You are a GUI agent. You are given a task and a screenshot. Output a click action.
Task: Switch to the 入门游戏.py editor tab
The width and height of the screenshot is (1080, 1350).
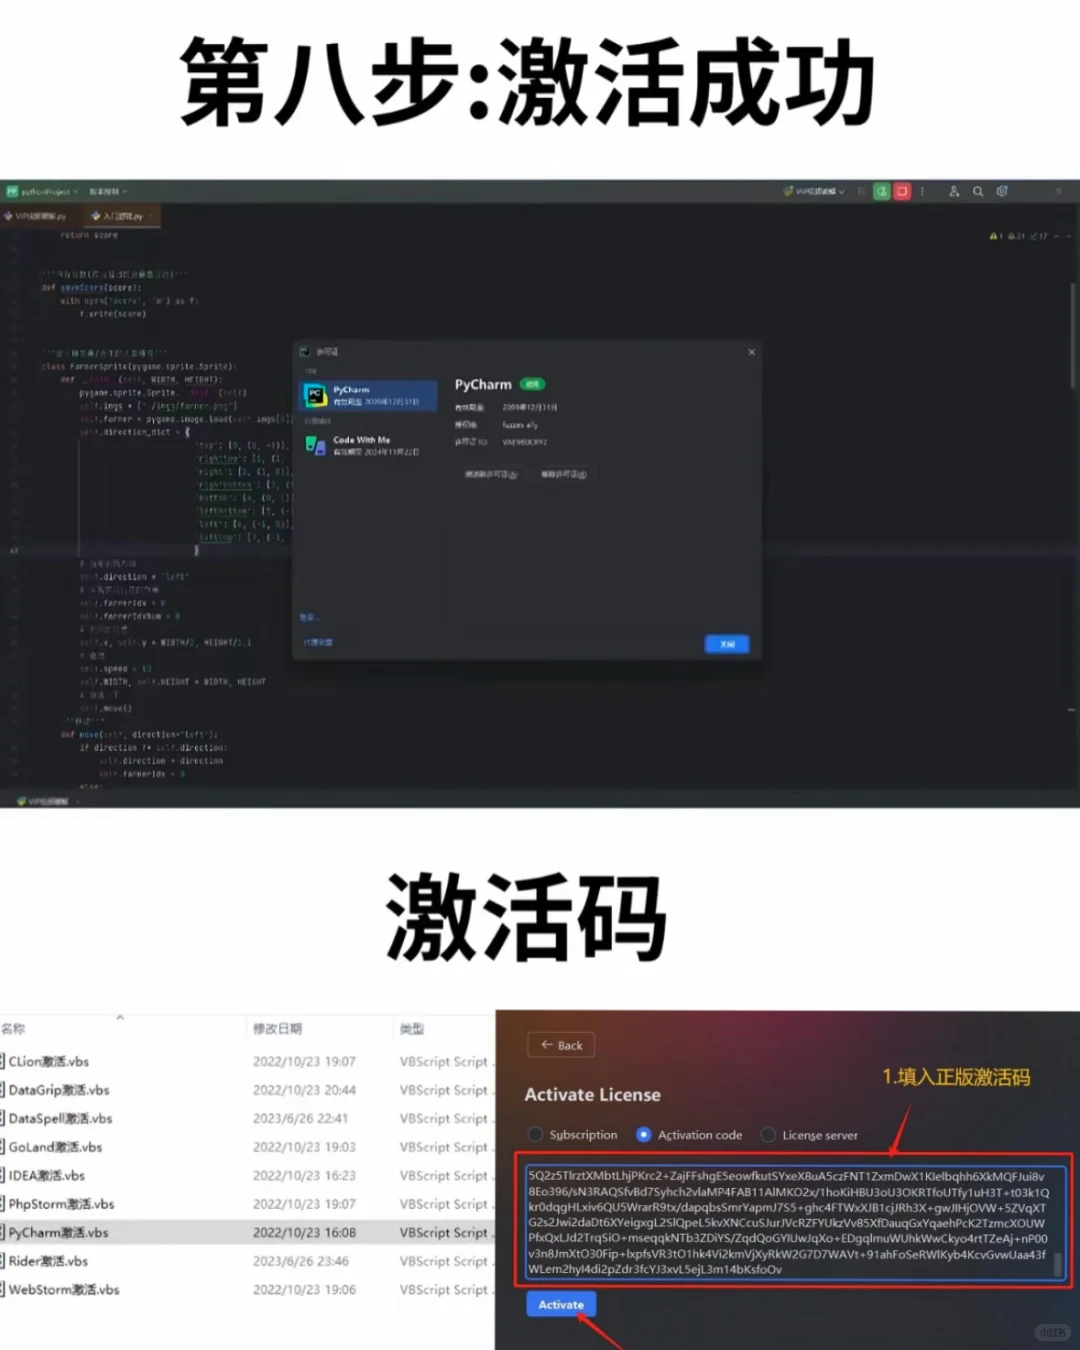[122, 215]
